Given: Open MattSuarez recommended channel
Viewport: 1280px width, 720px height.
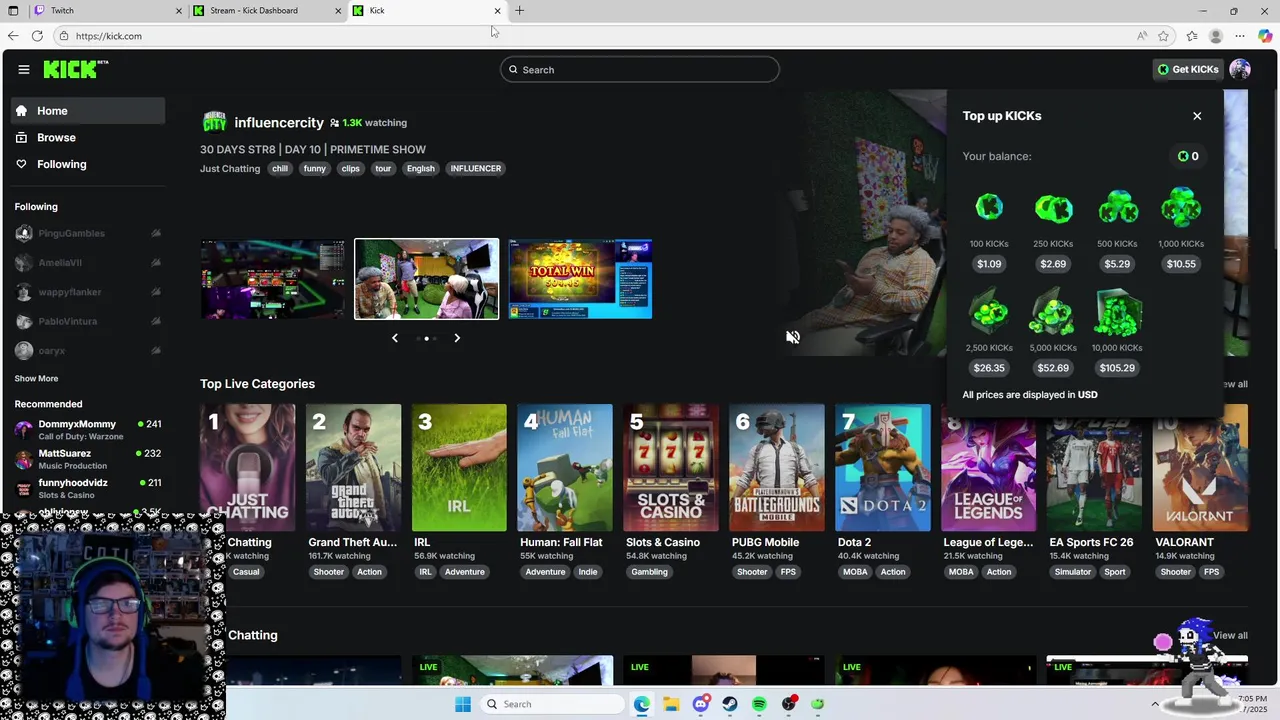Looking at the screenshot, I should click(x=88, y=459).
